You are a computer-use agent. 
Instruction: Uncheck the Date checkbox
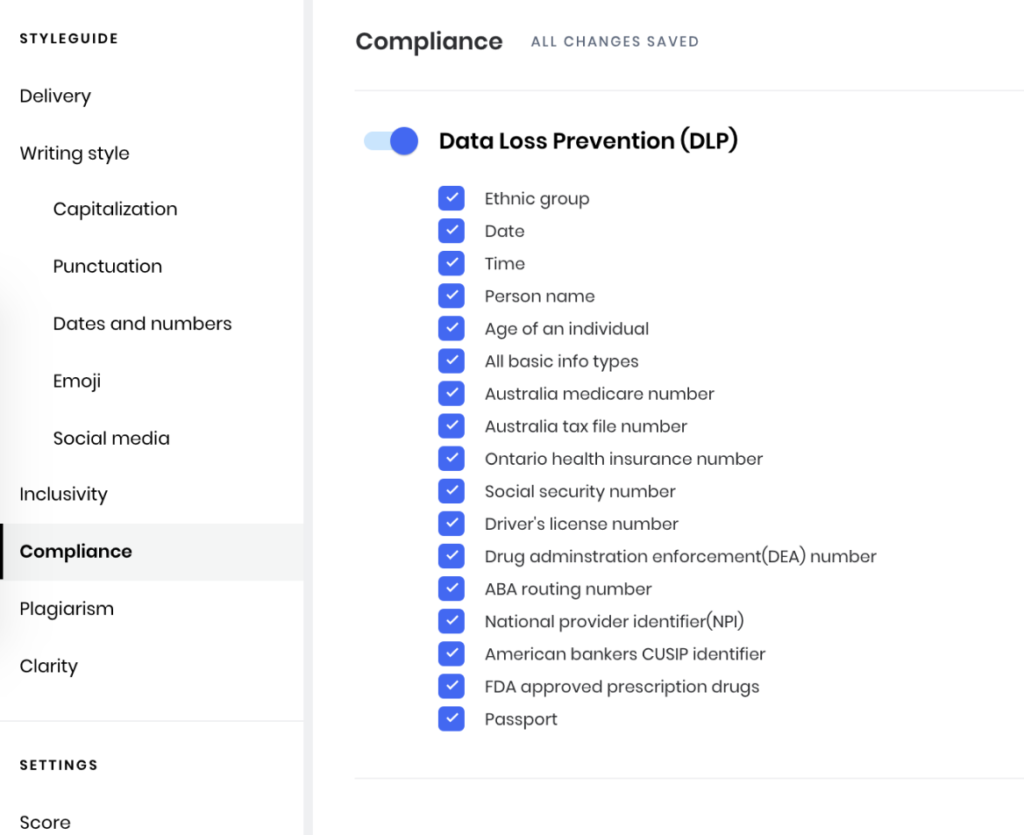pyautogui.click(x=451, y=230)
